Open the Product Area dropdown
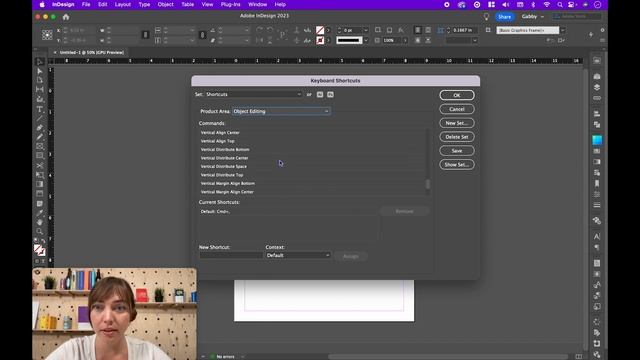The height and width of the screenshot is (360, 640). pos(281,111)
